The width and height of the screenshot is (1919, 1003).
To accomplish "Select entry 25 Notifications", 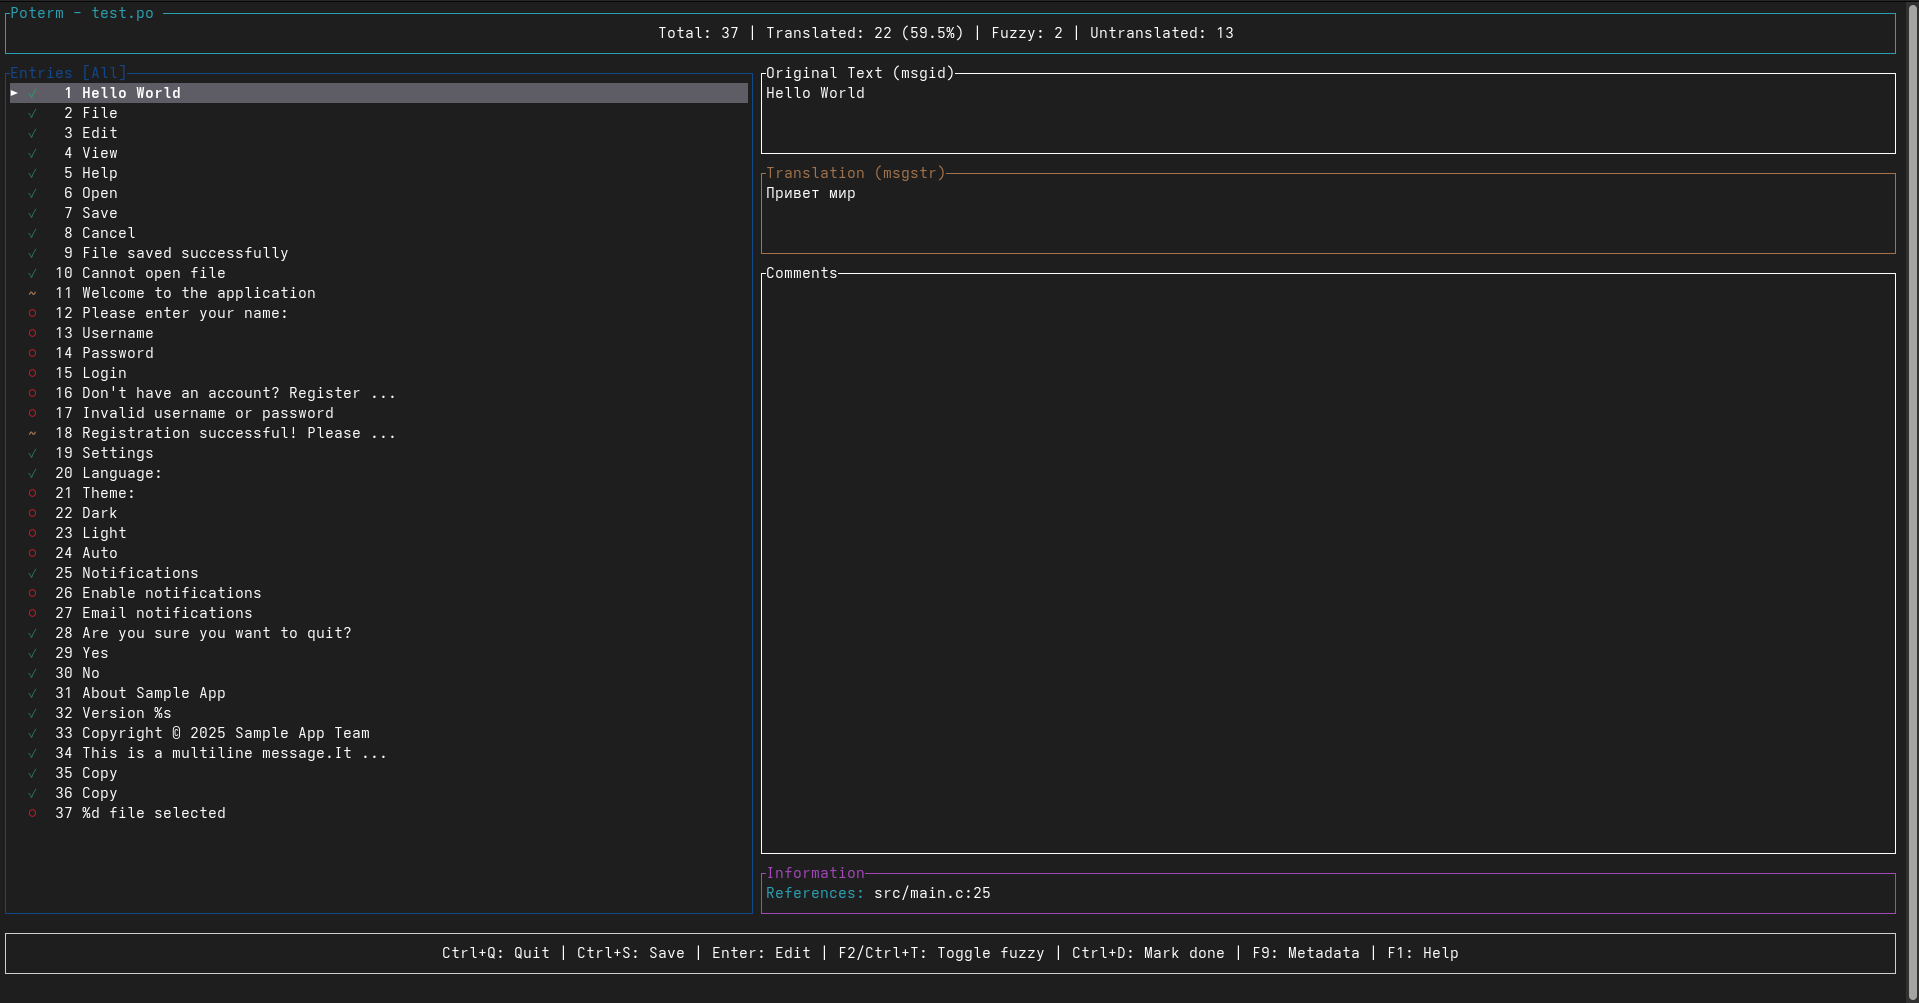I will [379, 573].
